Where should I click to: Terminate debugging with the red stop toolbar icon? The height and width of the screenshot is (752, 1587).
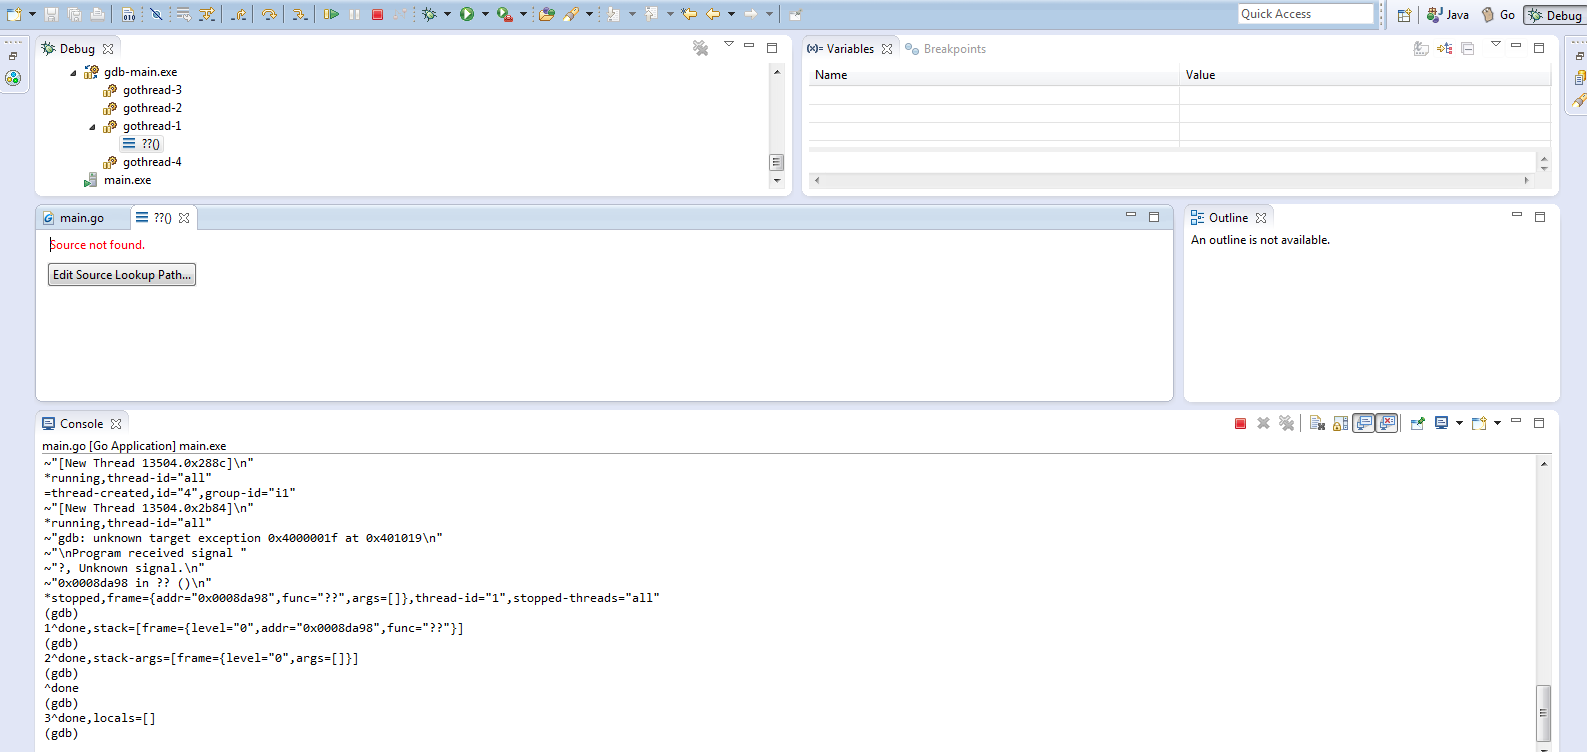coord(377,14)
